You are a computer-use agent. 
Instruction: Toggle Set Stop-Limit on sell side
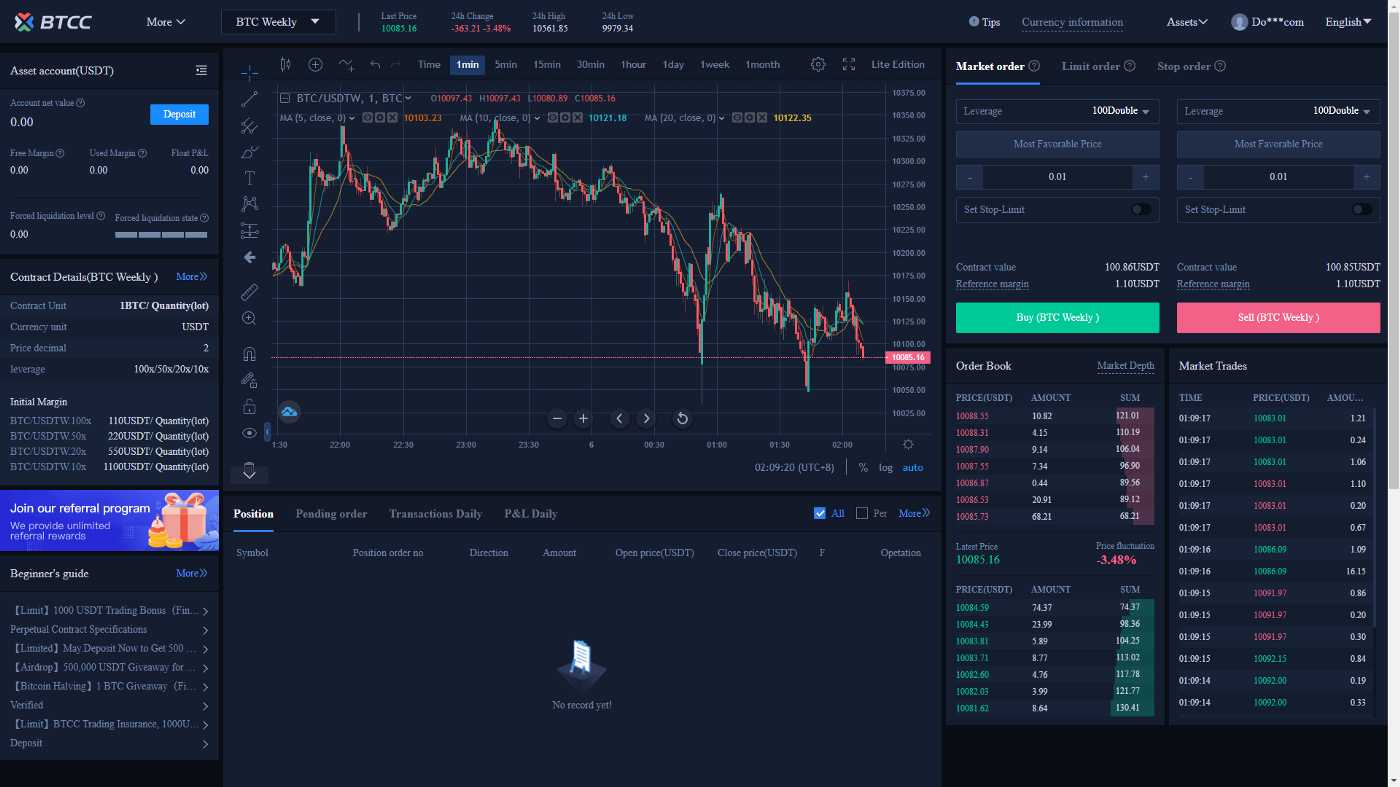pos(1360,210)
